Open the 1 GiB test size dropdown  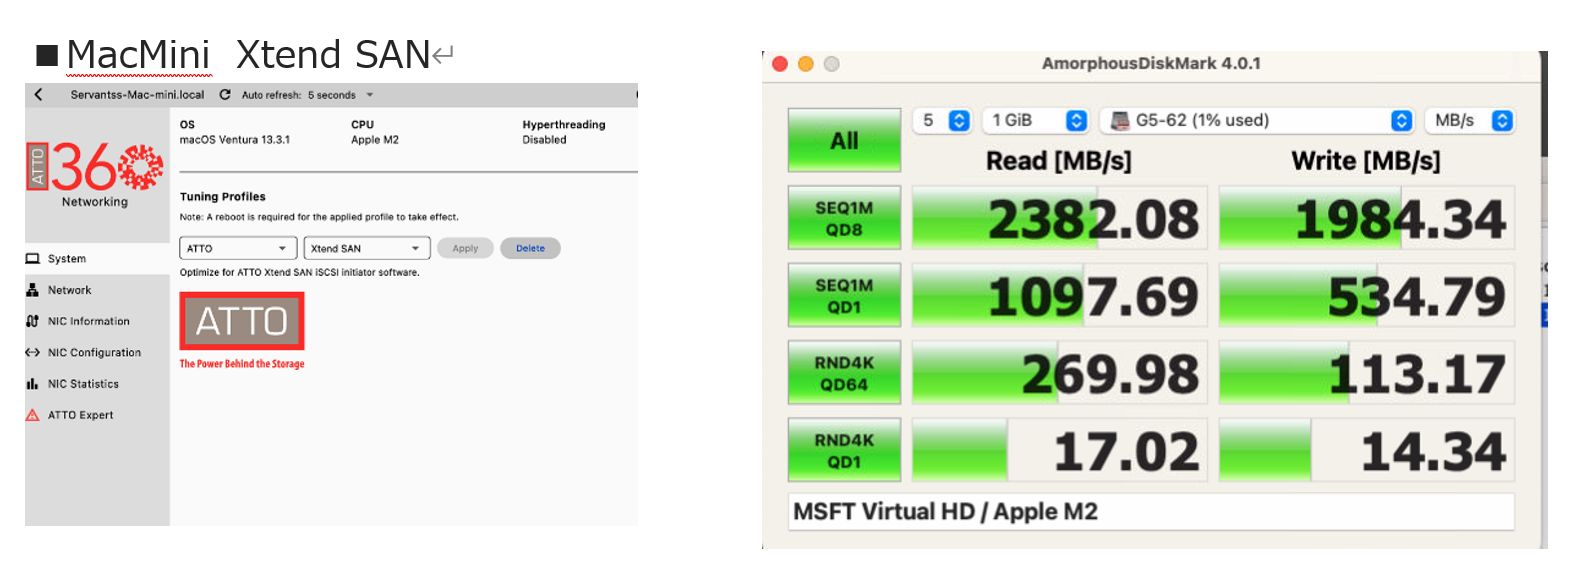pos(1036,120)
